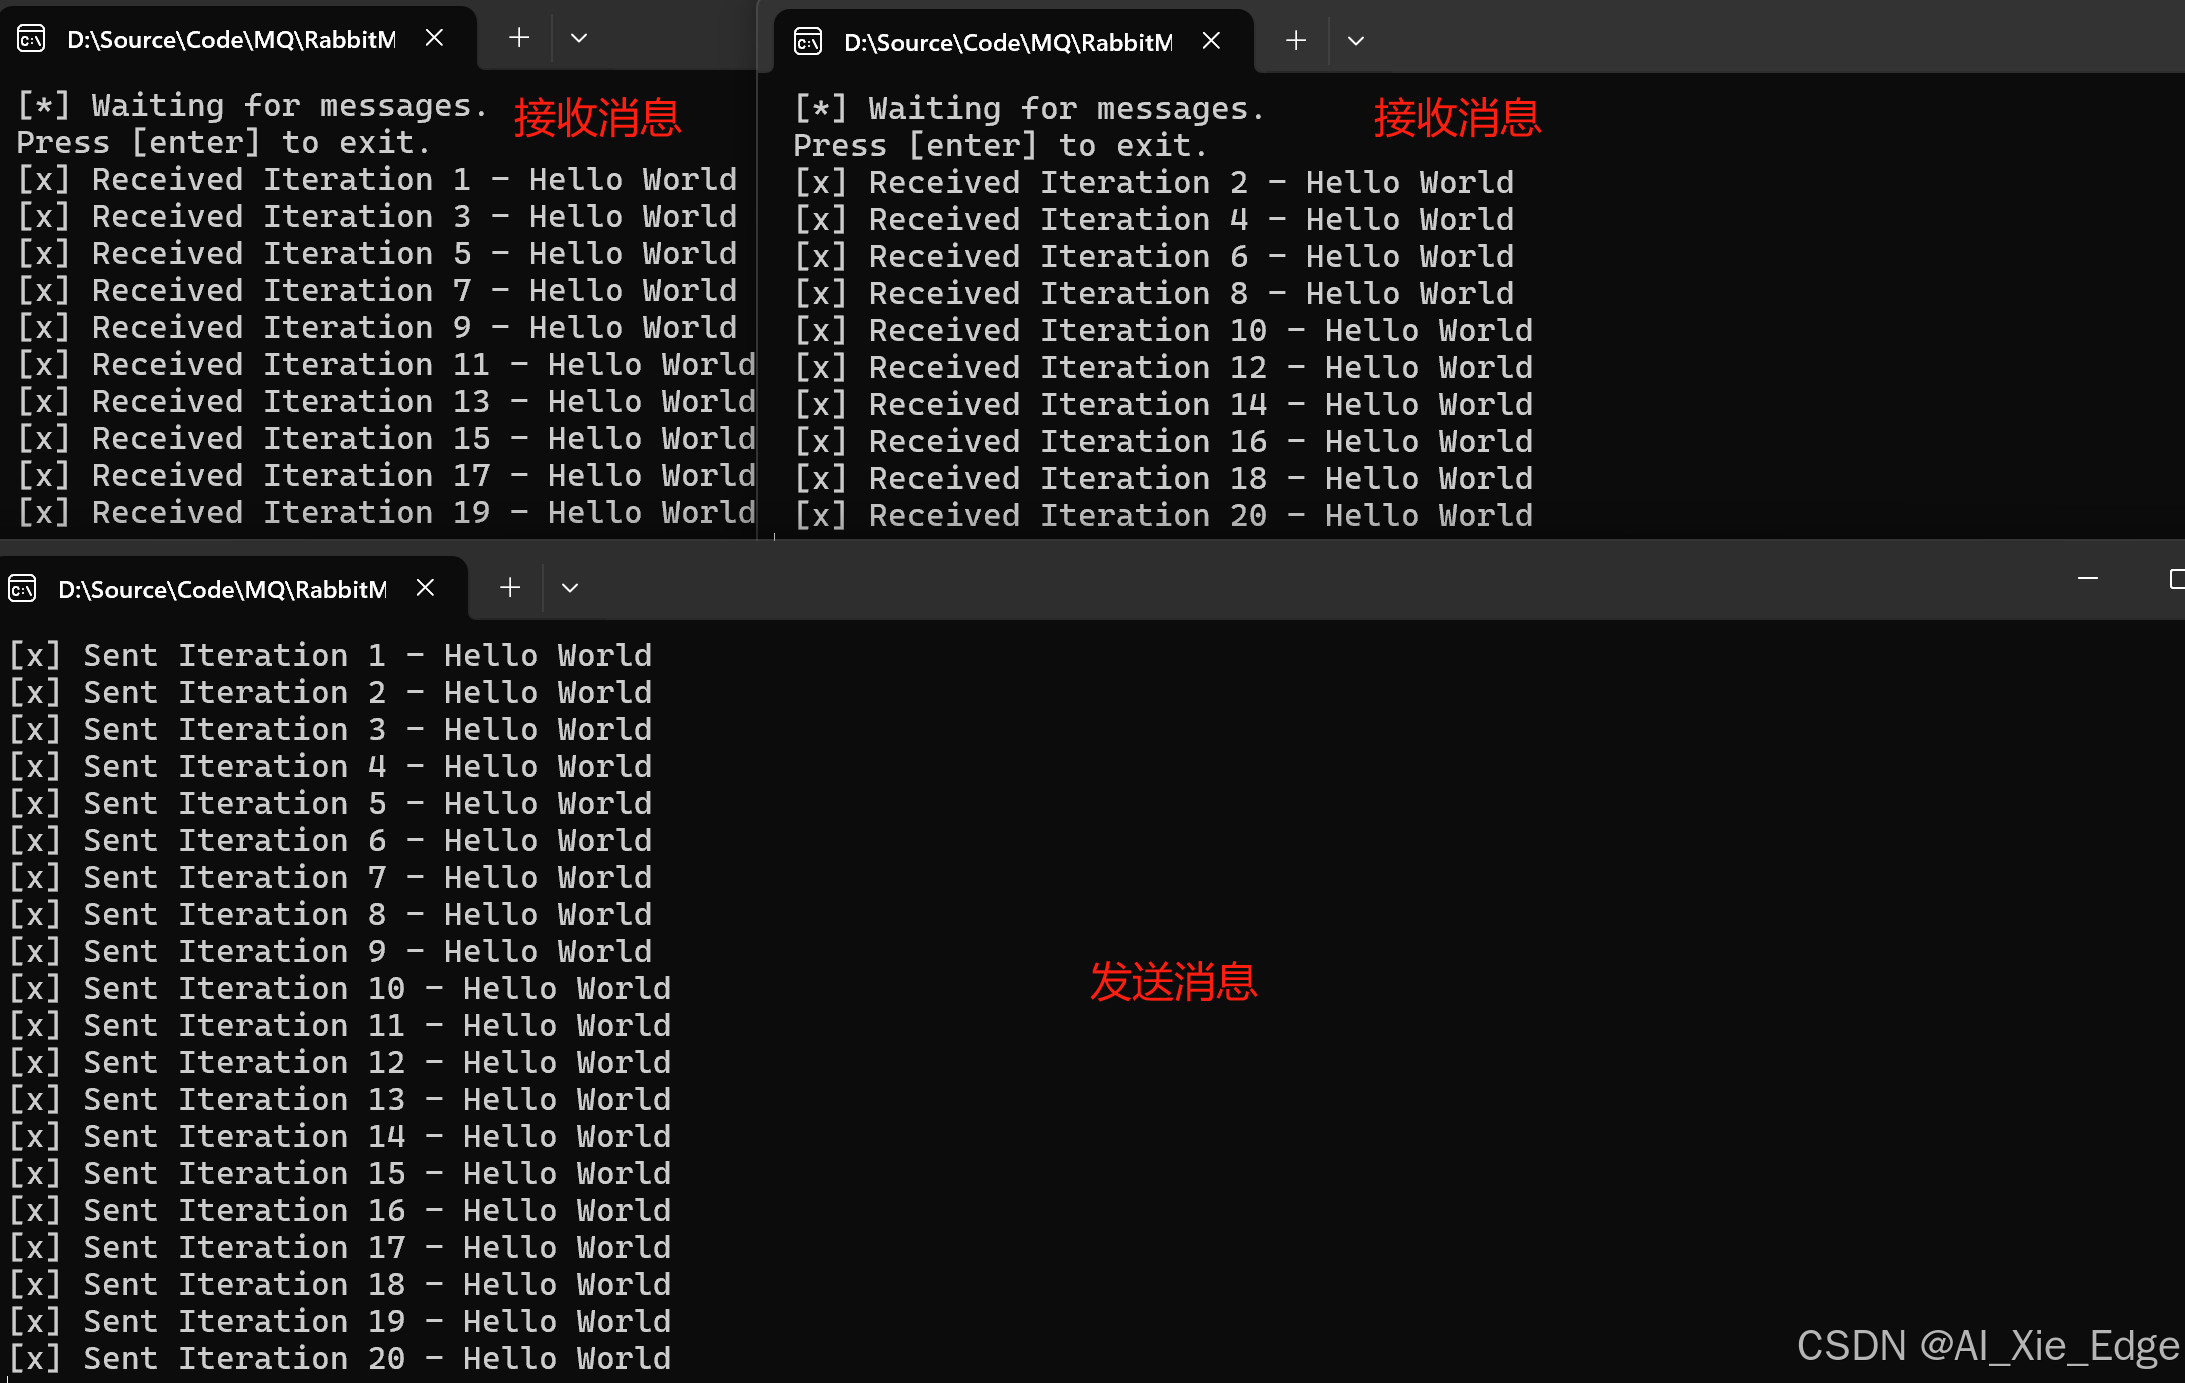
Task: Click 'Sent Iteration 6 - Hello World' line
Action: click(331, 841)
